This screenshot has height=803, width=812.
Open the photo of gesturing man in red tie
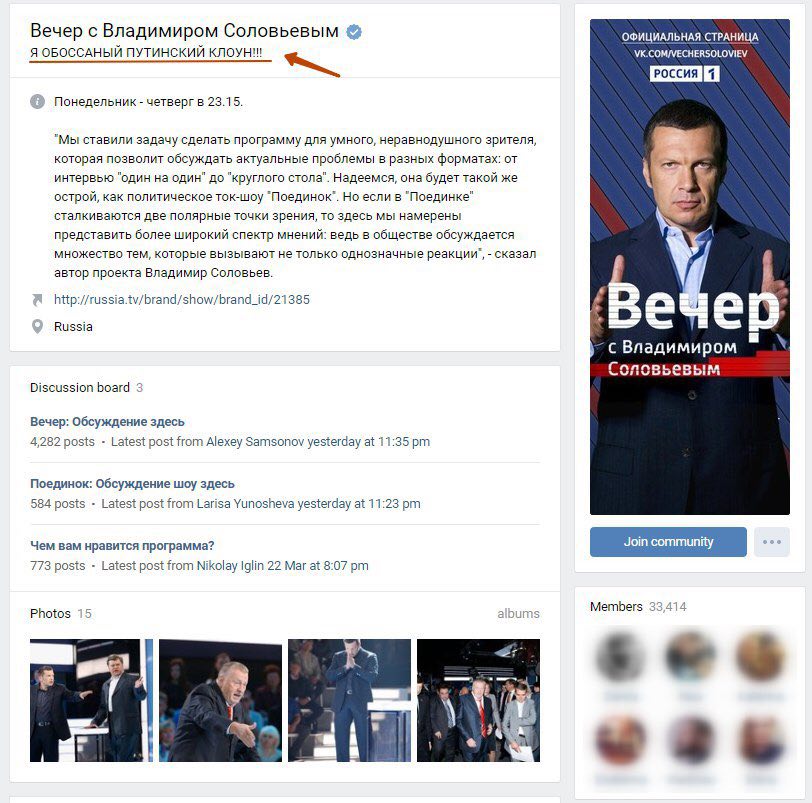220,700
